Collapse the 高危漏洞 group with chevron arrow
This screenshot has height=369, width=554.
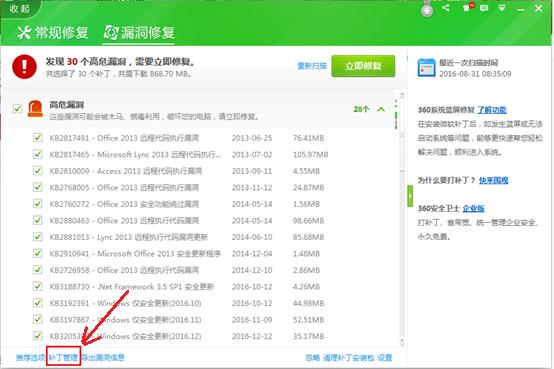381,109
